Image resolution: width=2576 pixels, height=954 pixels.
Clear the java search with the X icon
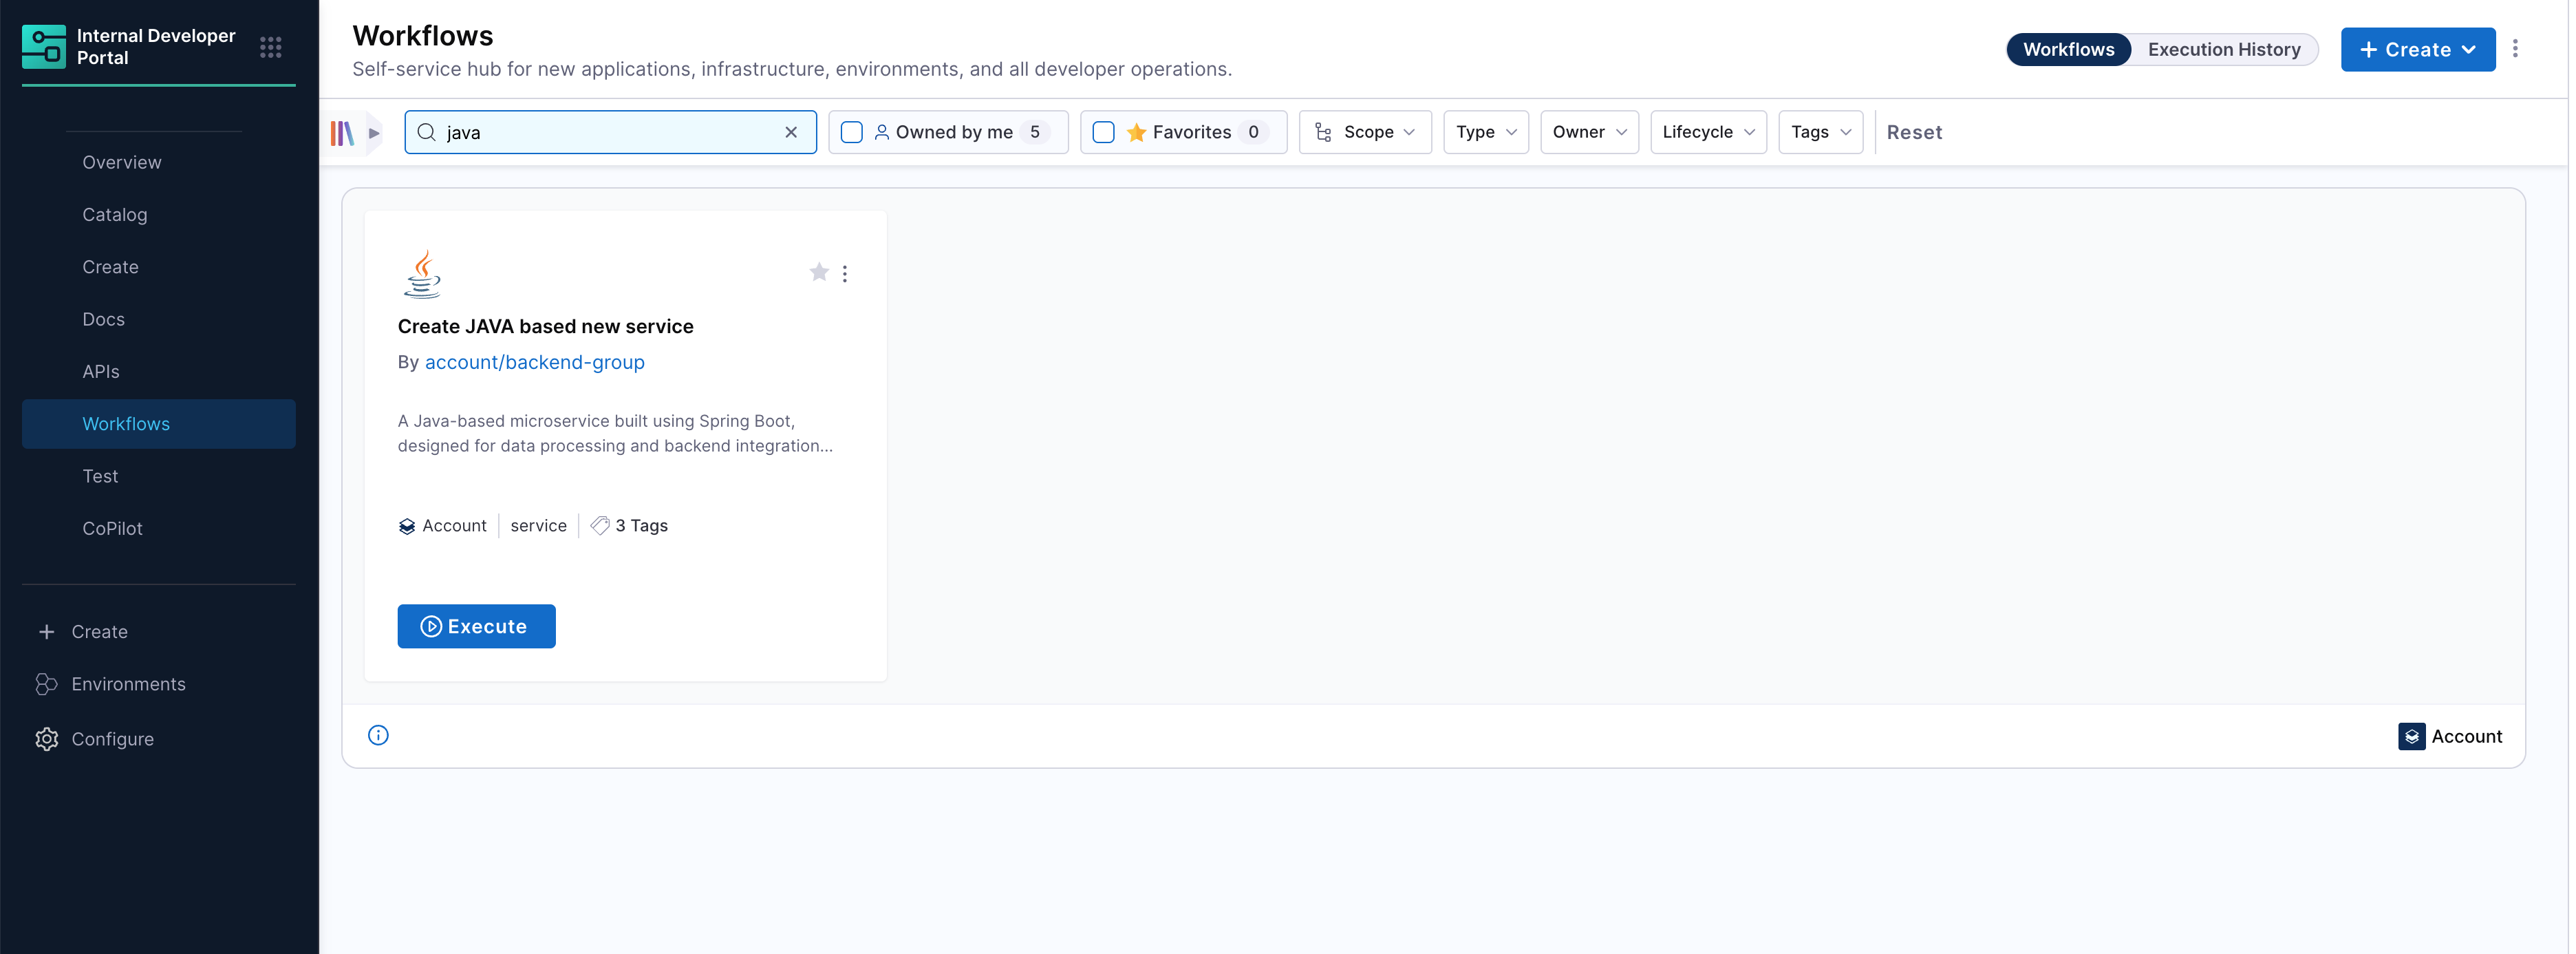coord(791,131)
